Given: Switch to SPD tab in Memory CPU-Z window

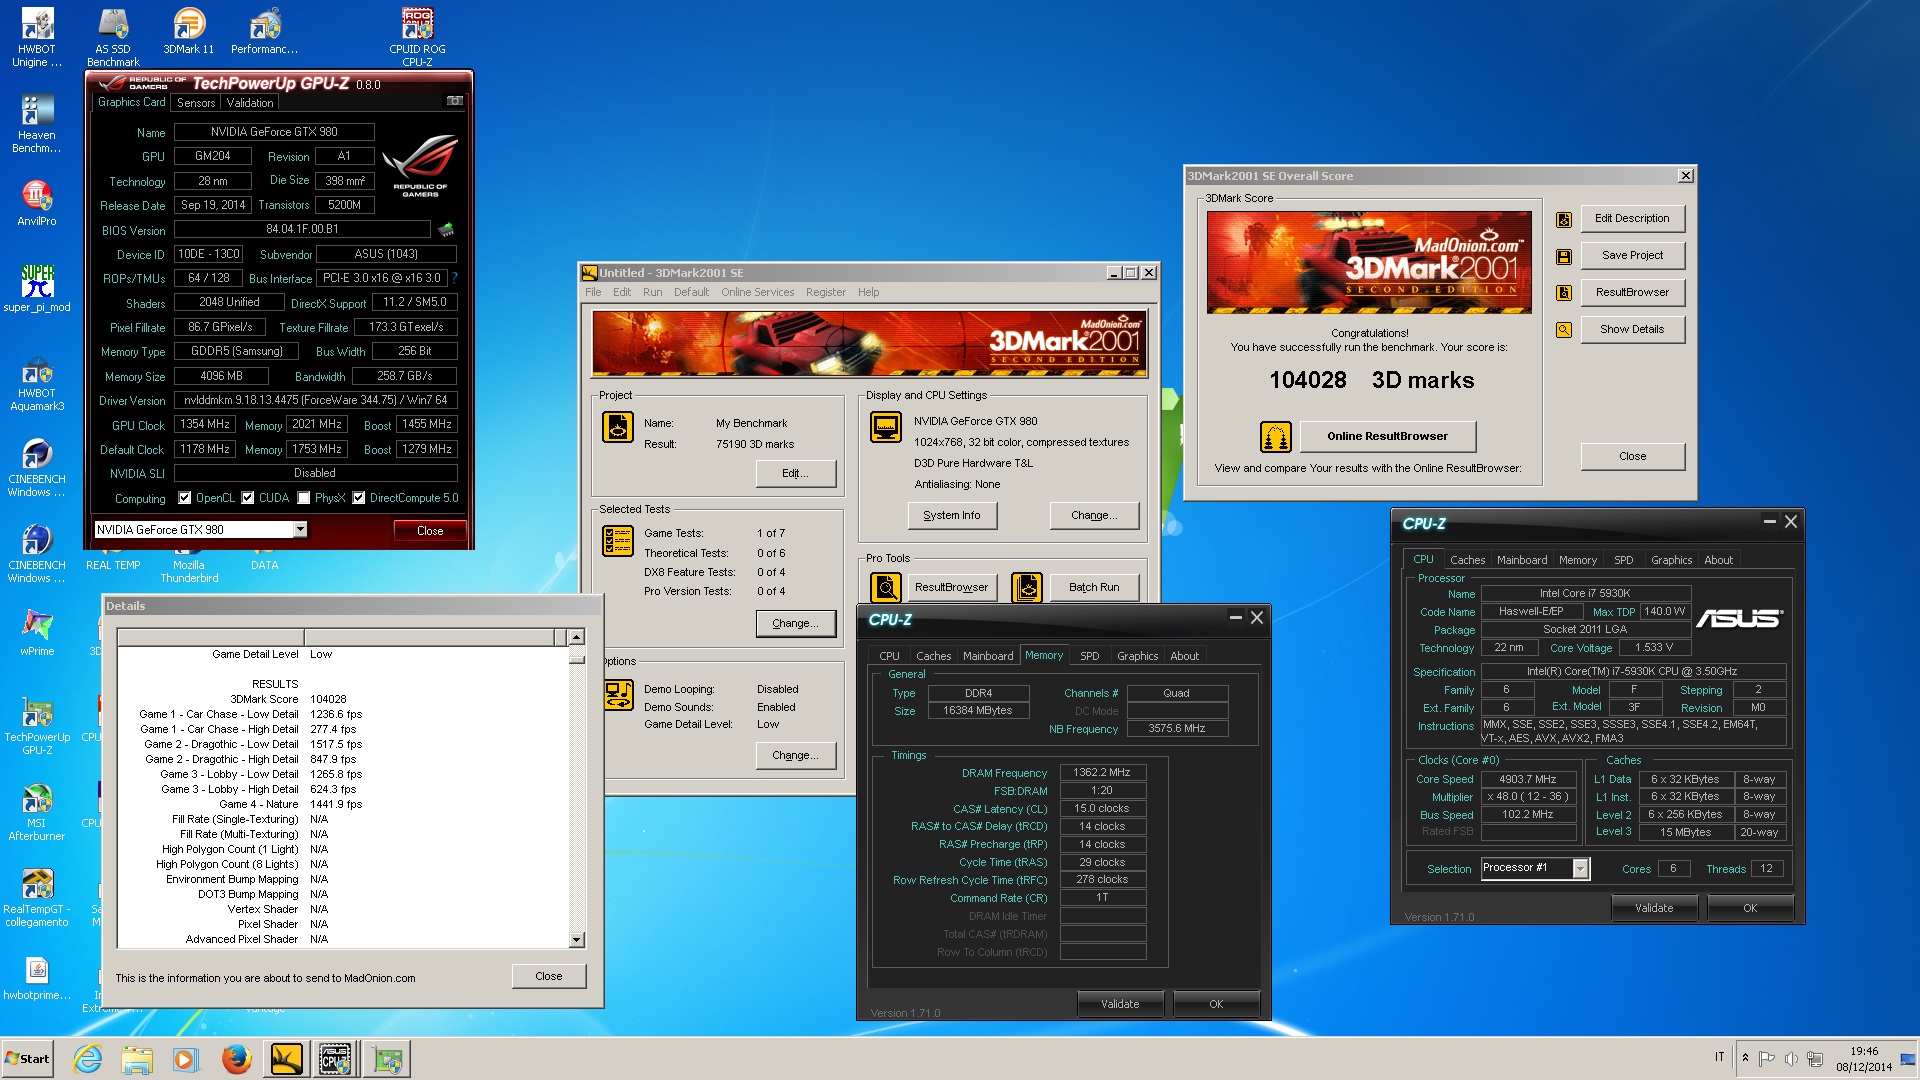Looking at the screenshot, I should coord(1089,656).
